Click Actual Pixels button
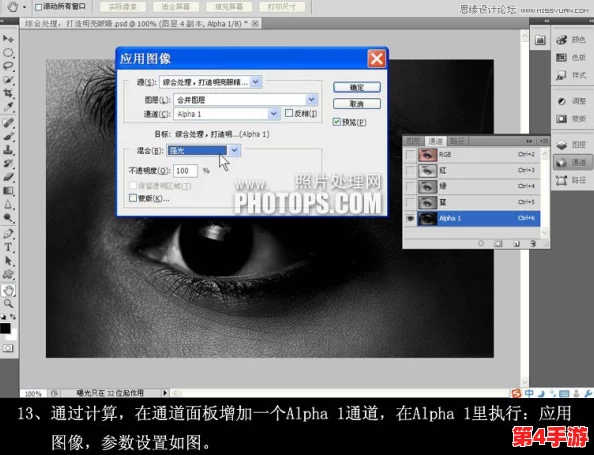The height and width of the screenshot is (455, 594). pos(123,7)
